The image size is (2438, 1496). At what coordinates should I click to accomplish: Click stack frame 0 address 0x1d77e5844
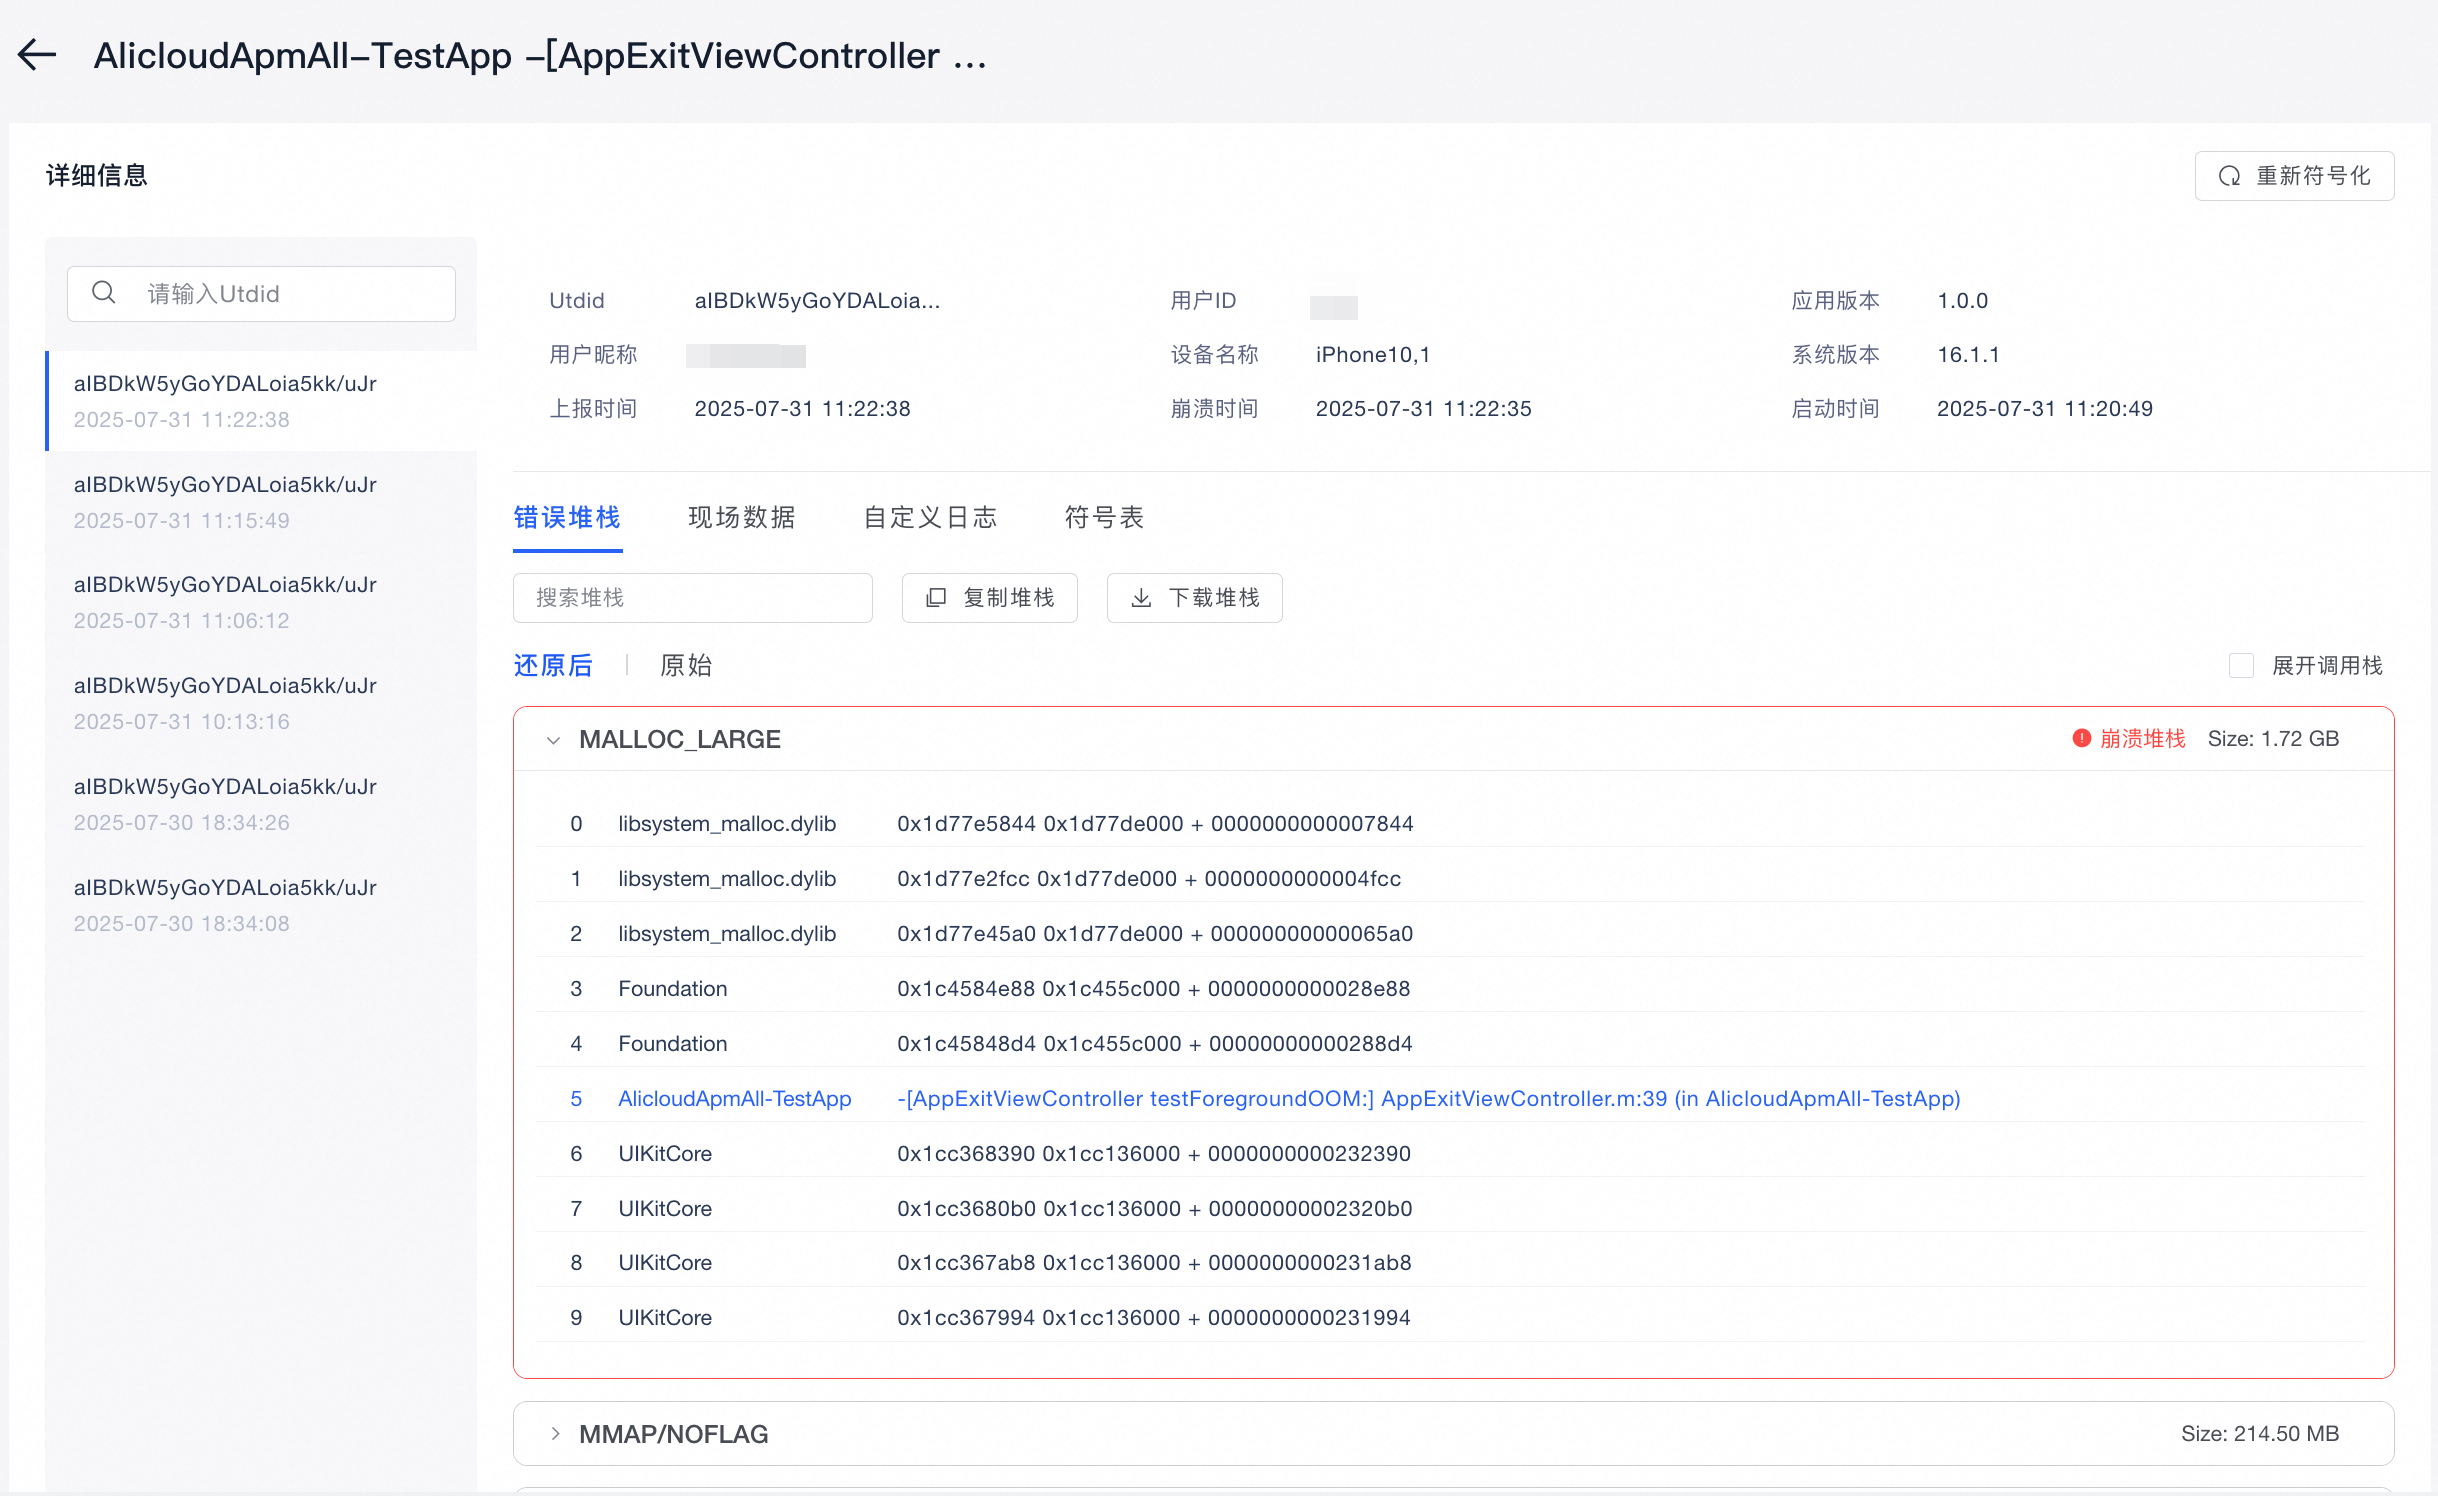(x=966, y=823)
